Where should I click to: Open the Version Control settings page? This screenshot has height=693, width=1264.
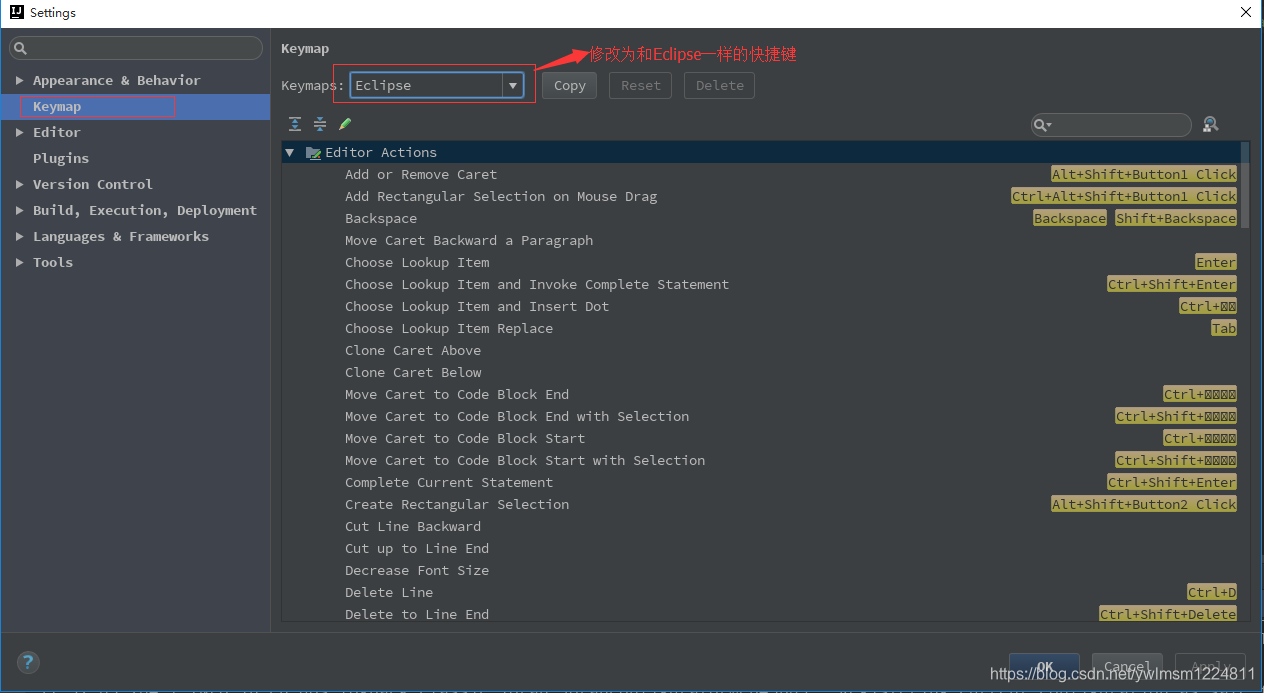(x=92, y=184)
